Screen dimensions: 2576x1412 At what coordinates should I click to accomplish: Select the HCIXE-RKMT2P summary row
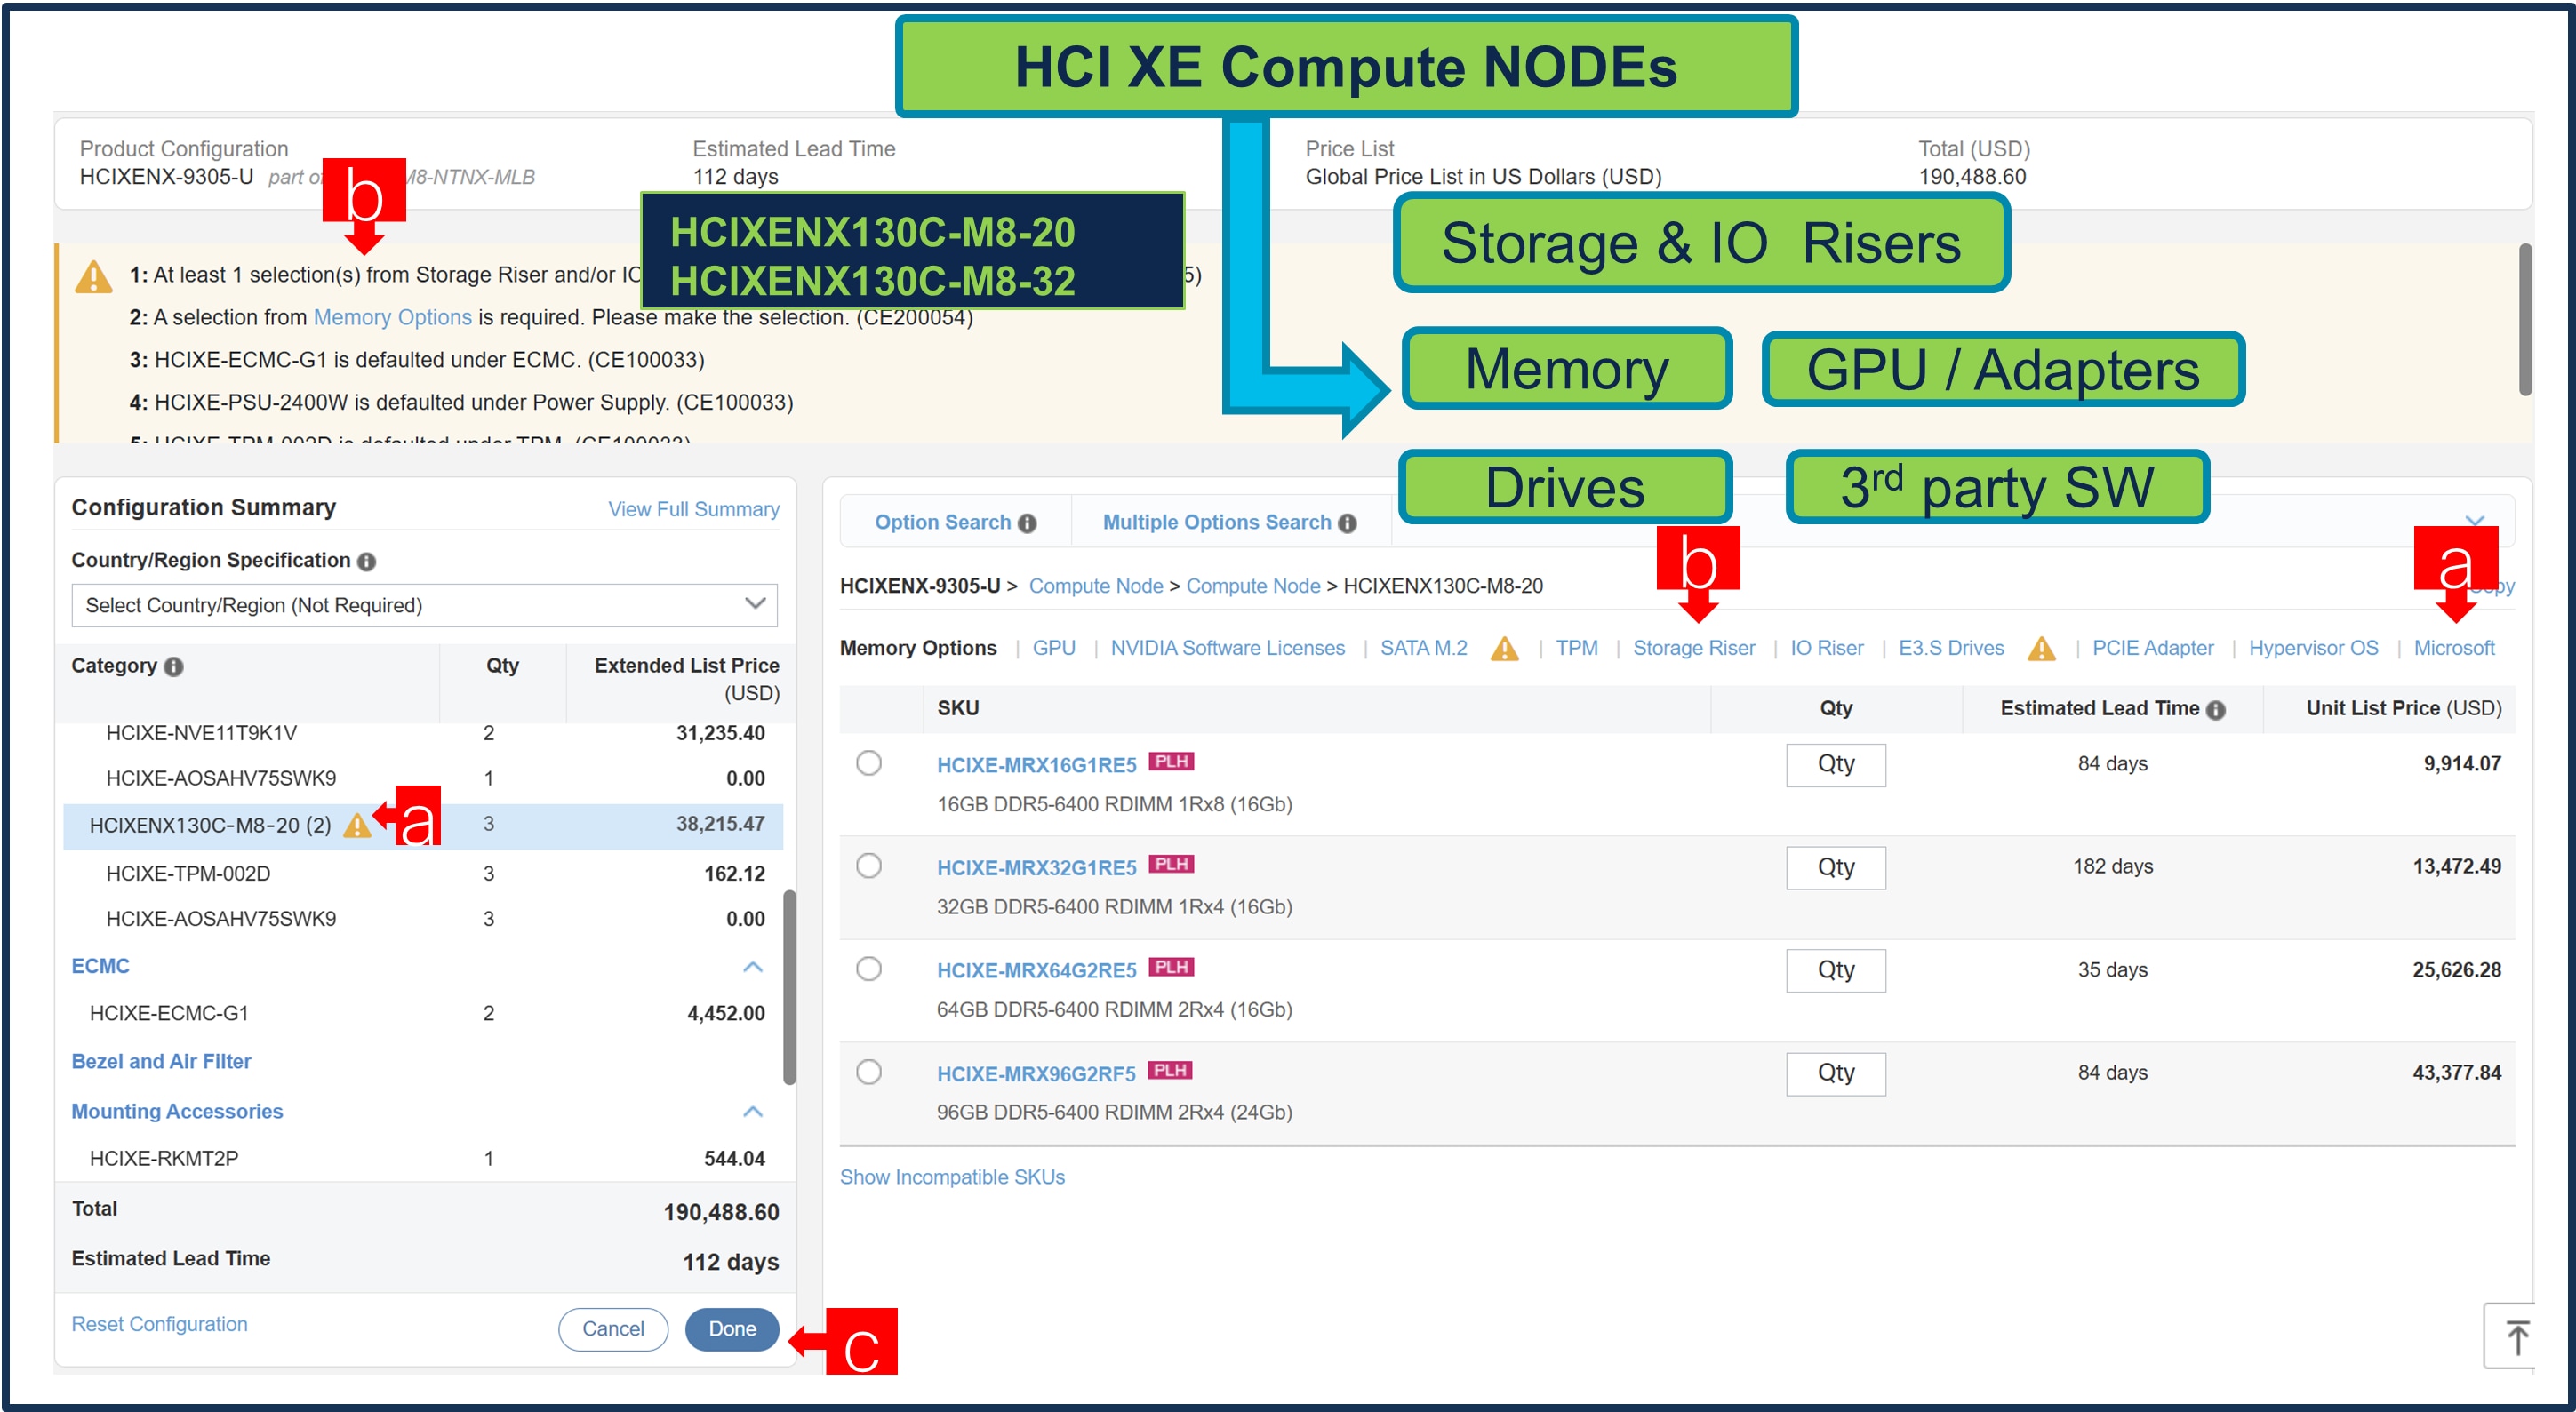423,1158
